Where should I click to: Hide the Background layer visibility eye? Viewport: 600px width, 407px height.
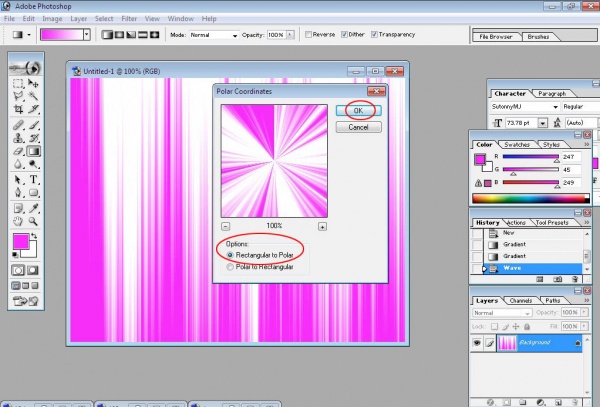coord(477,343)
